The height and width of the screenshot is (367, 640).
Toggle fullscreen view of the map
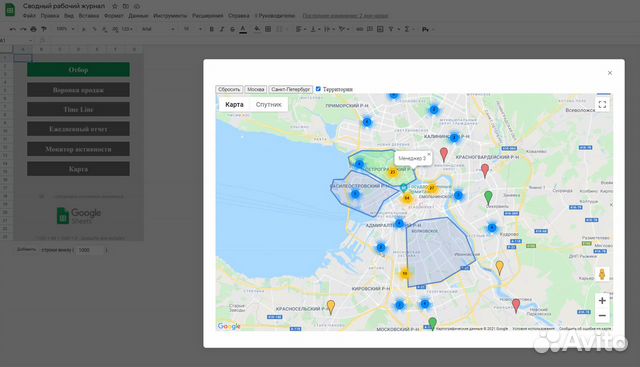(x=602, y=105)
